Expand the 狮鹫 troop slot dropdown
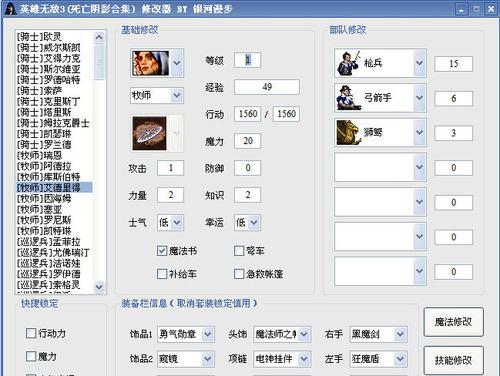 (x=419, y=132)
